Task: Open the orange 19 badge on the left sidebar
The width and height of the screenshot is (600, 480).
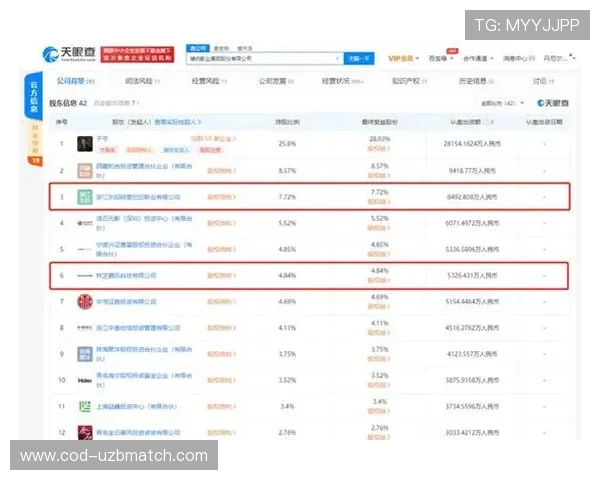Action: (35, 161)
